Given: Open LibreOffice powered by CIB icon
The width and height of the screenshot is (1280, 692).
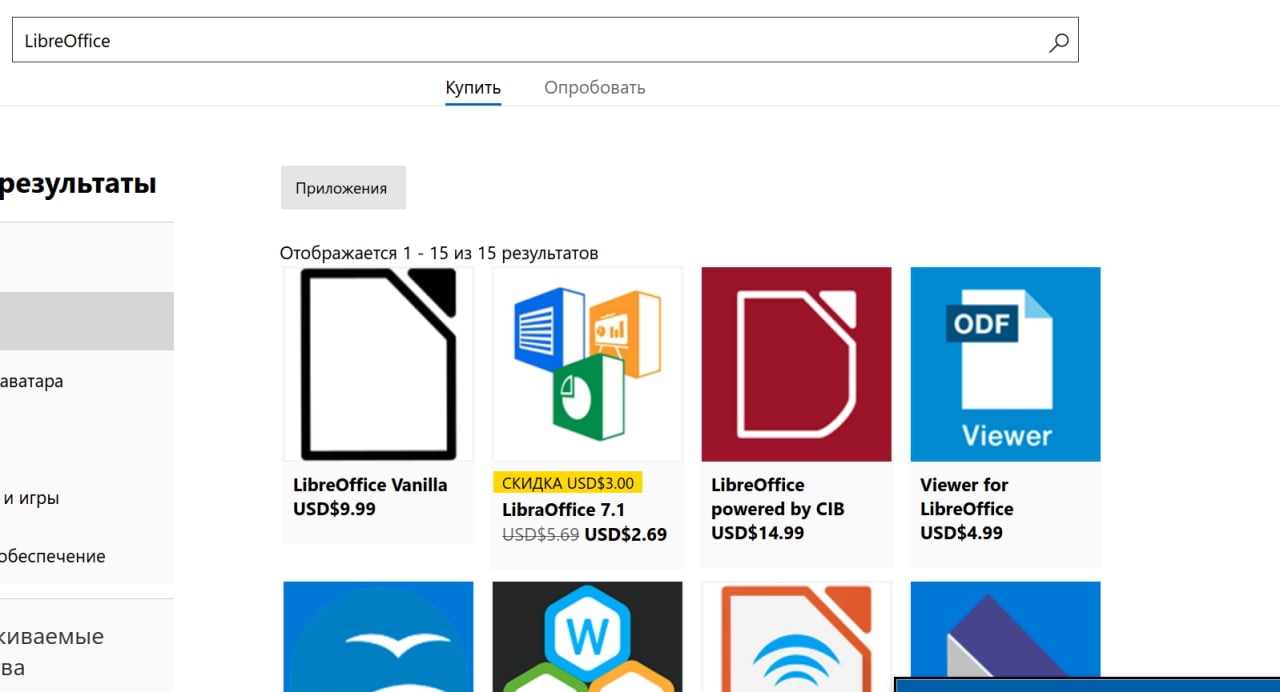Looking at the screenshot, I should [796, 364].
